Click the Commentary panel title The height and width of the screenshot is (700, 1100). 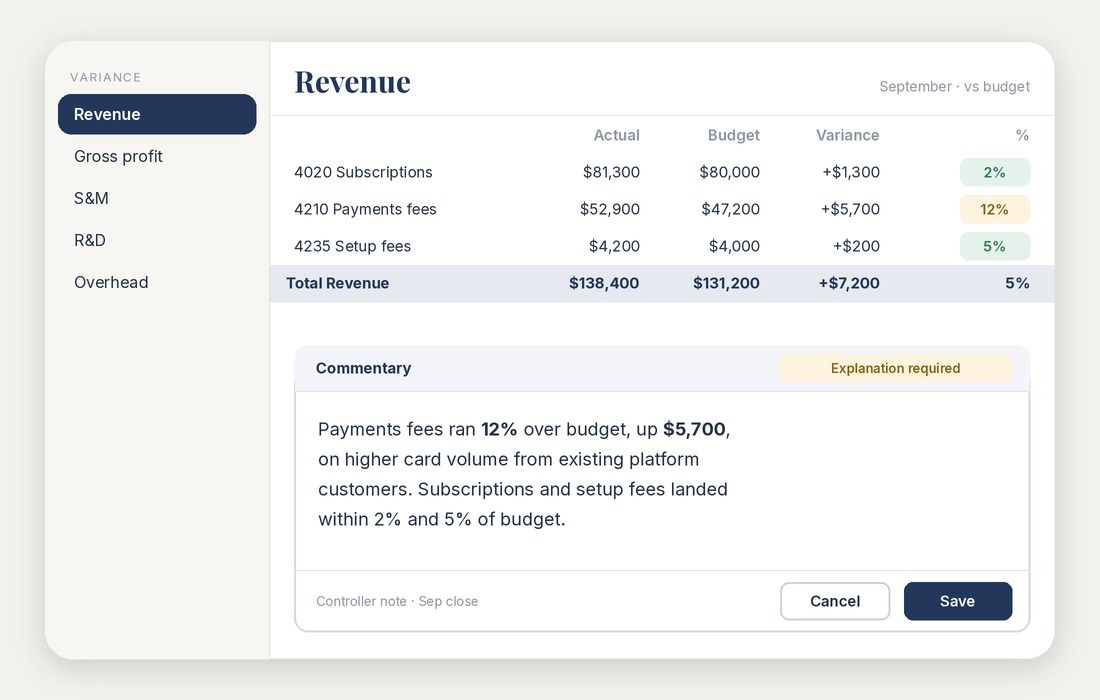point(363,368)
